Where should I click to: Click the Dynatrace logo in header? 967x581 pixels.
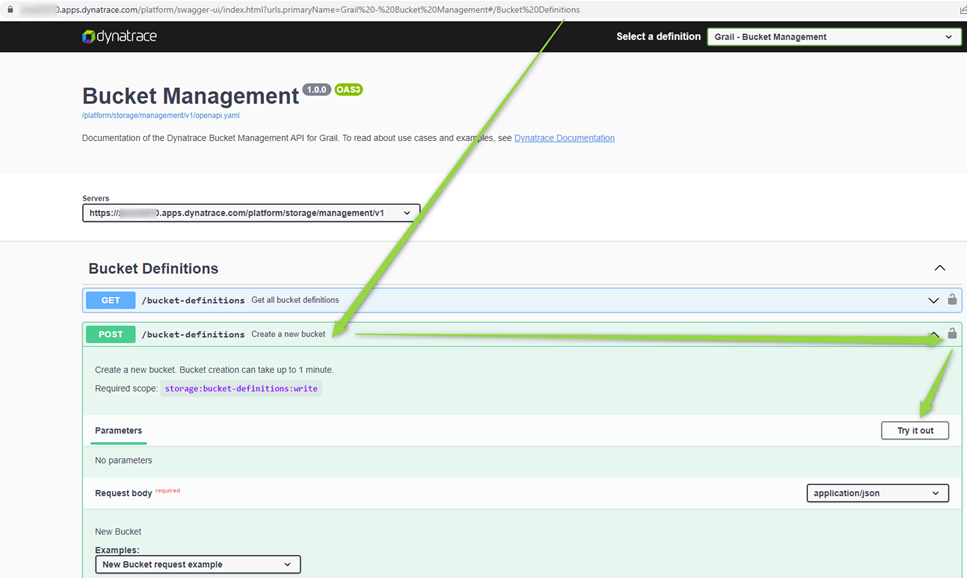[119, 36]
